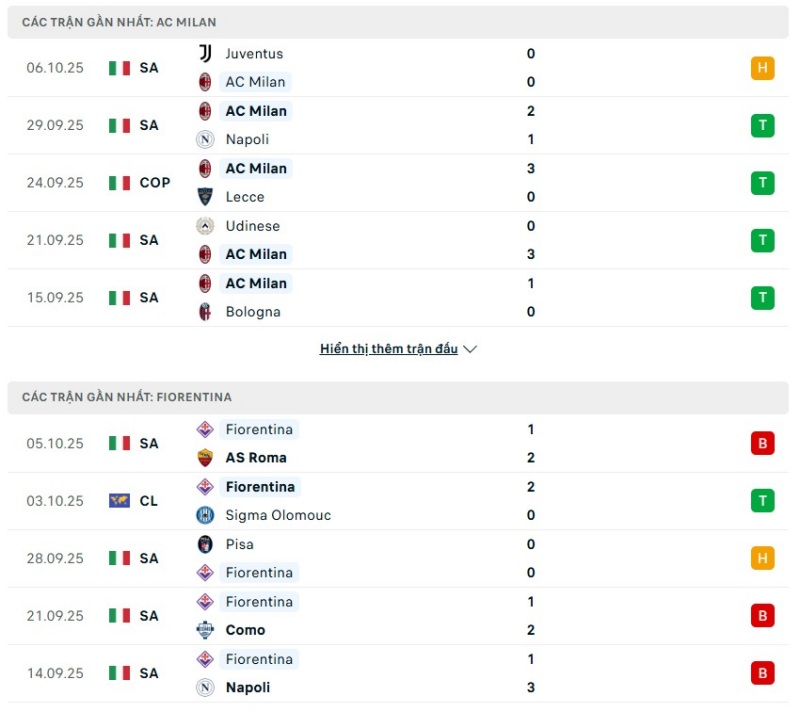Click the AS Roma club logo

tap(204, 457)
